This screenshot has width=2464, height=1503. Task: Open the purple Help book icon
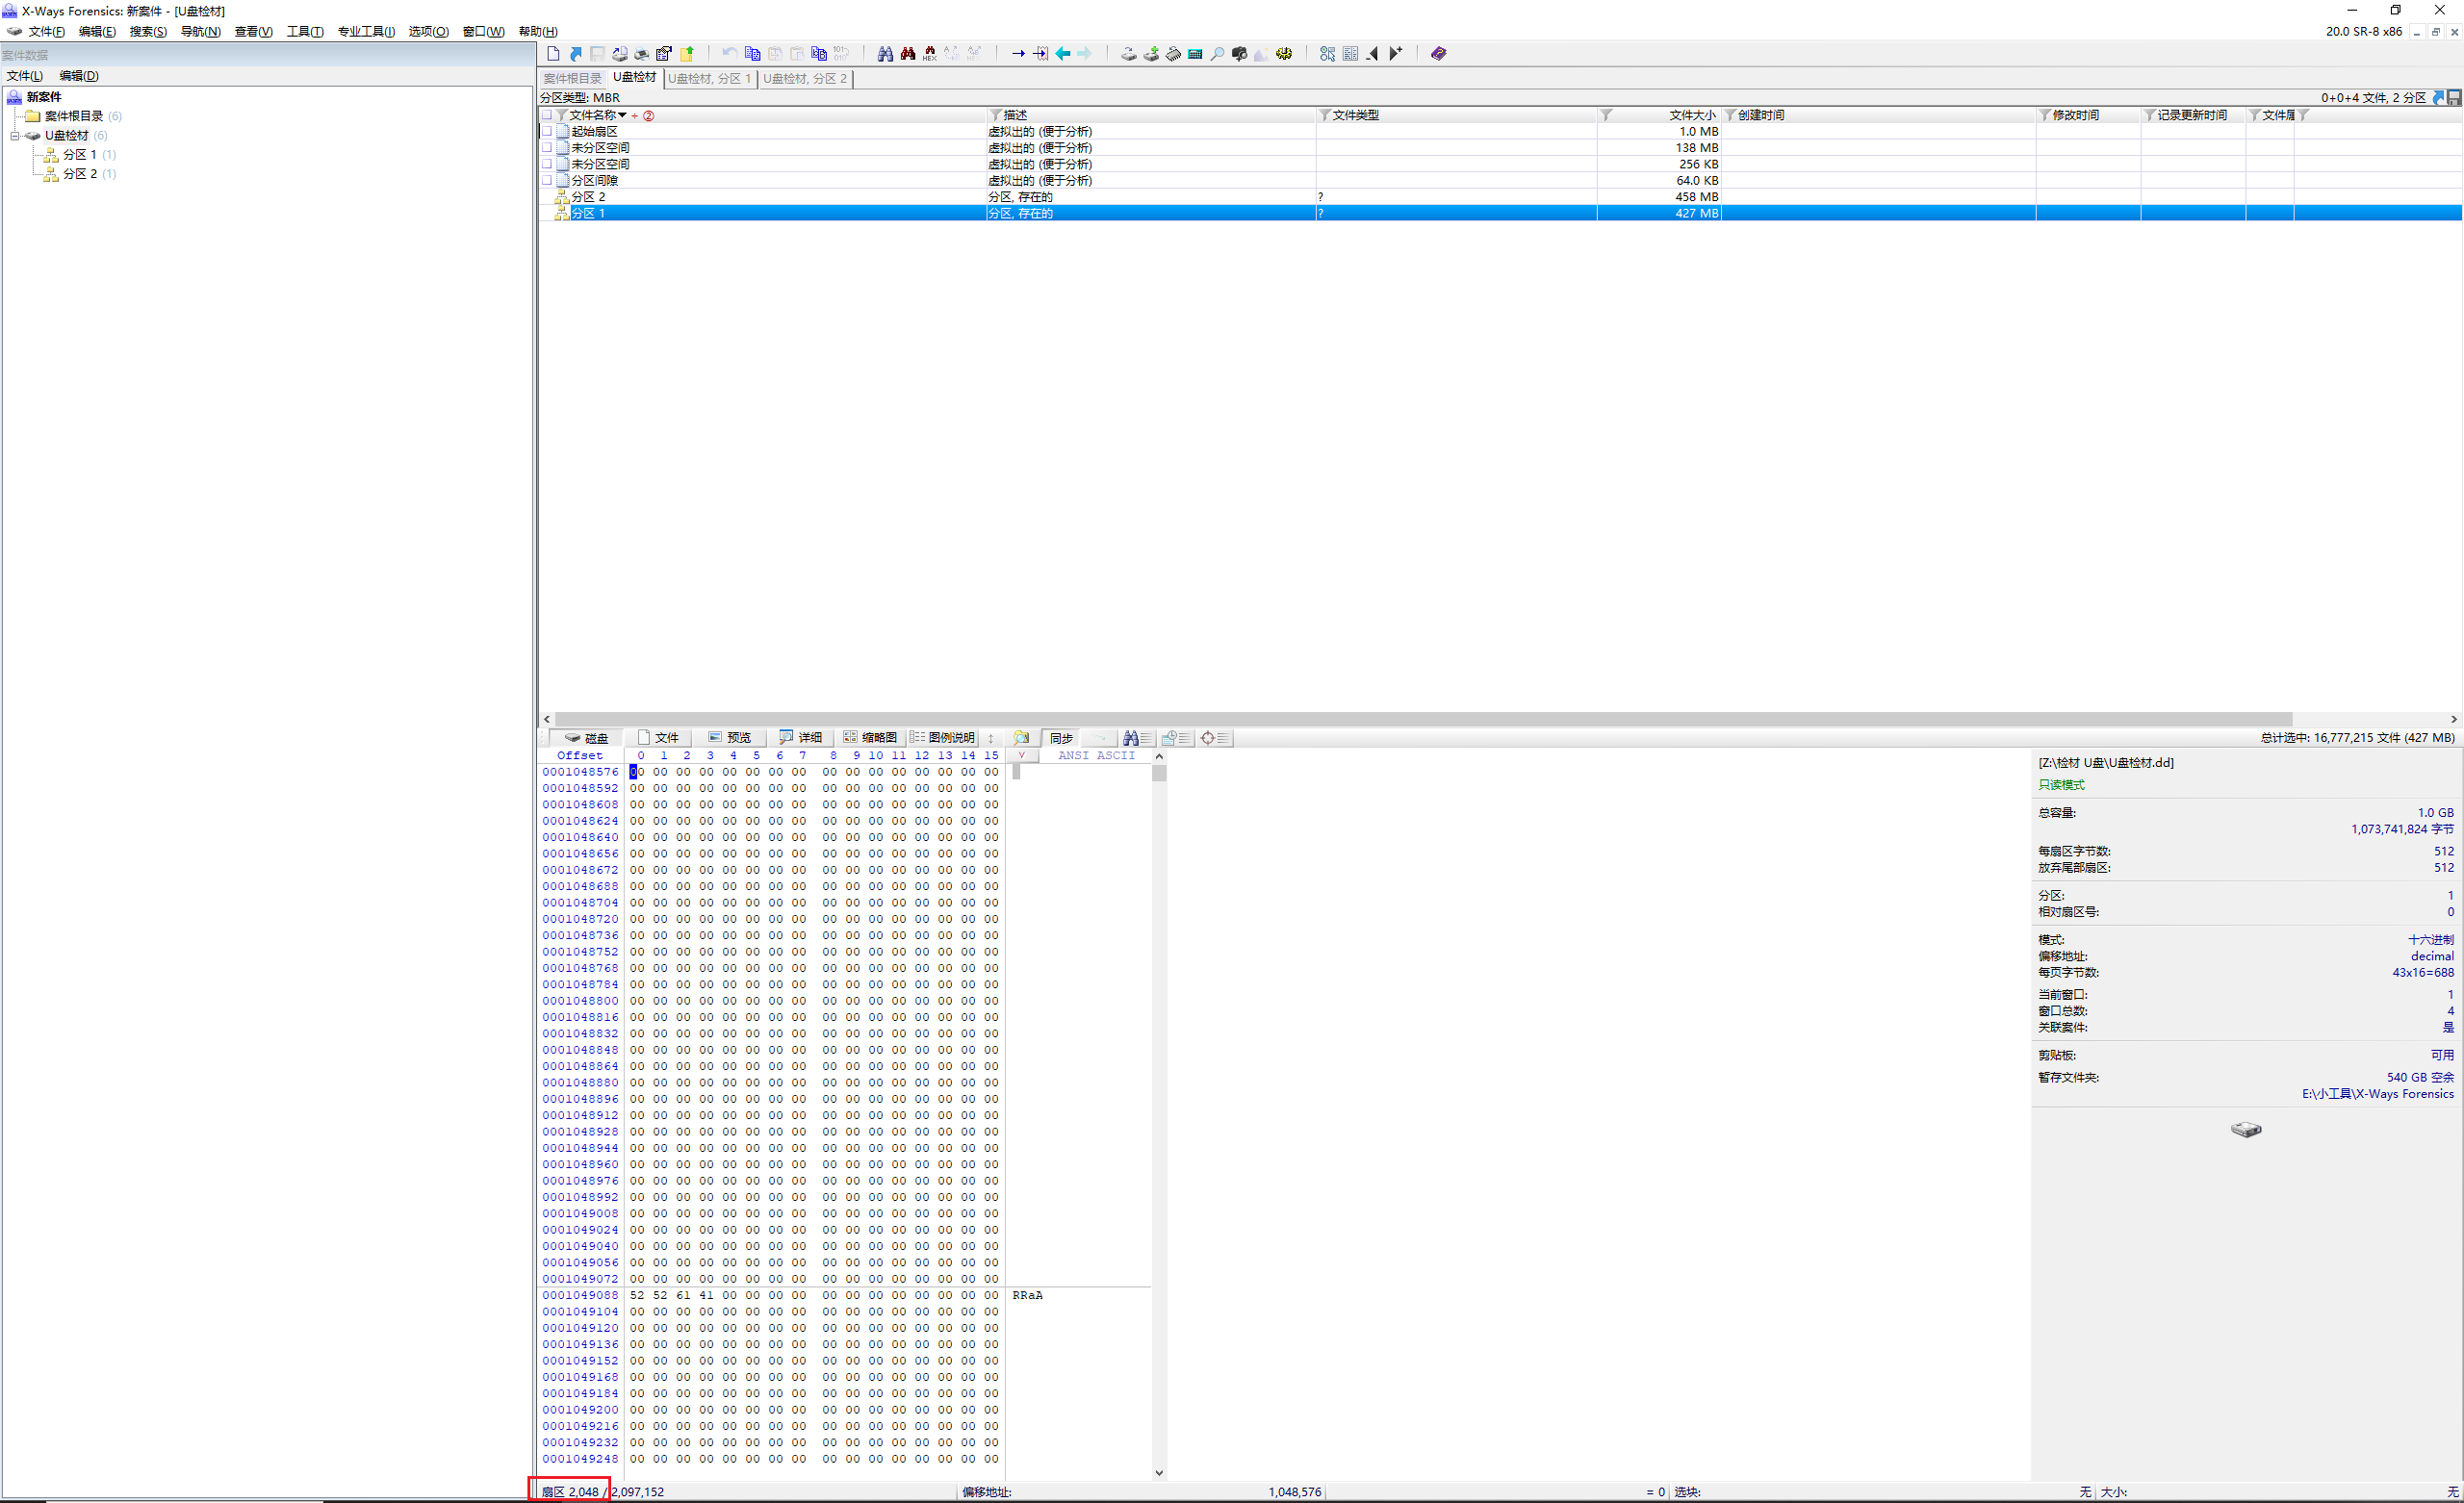(1438, 54)
